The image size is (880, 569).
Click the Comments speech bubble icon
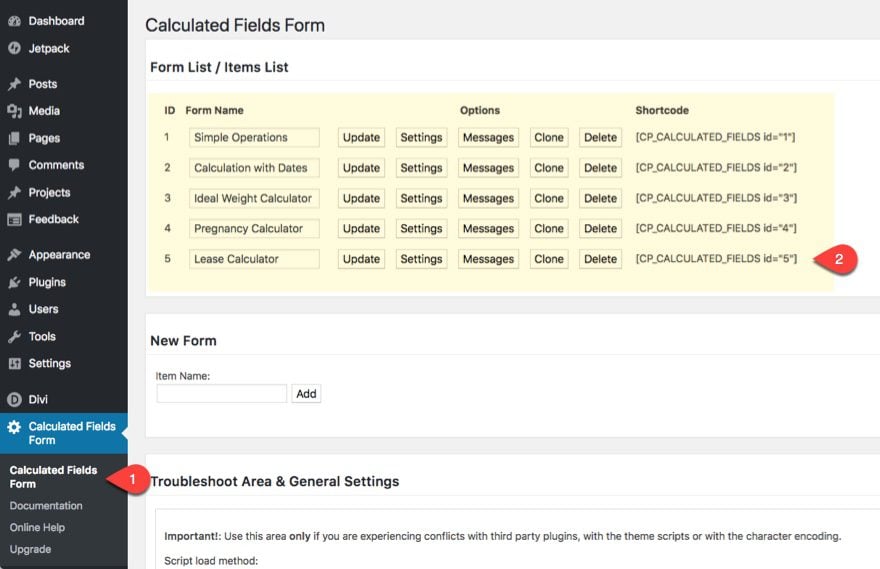(14, 165)
